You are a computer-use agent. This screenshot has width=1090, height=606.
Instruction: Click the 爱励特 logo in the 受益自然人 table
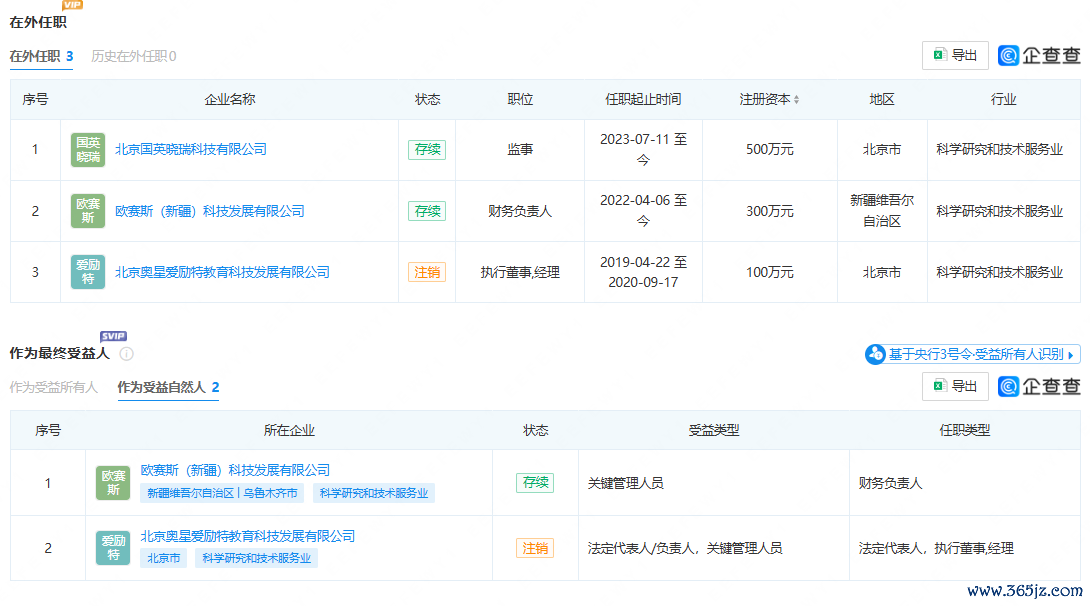click(x=113, y=548)
